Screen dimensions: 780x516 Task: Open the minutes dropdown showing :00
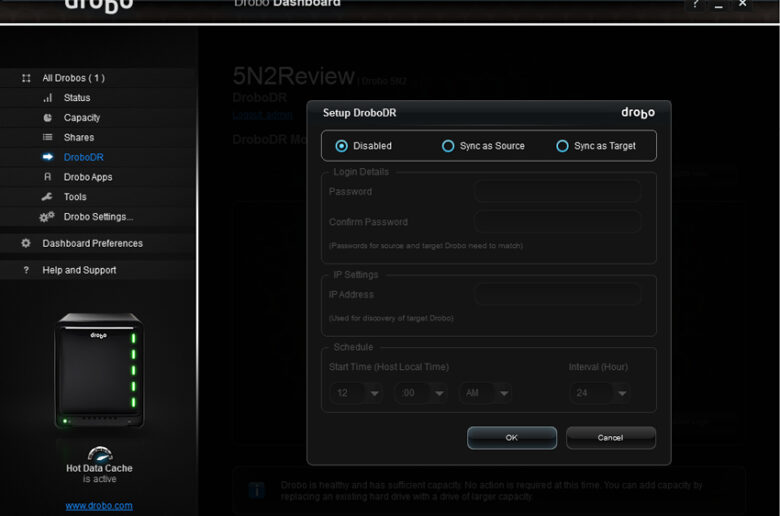(421, 393)
